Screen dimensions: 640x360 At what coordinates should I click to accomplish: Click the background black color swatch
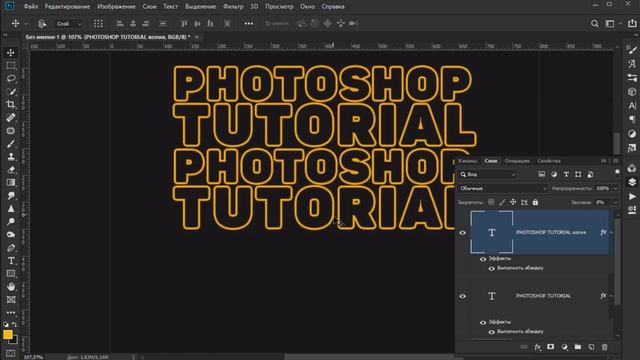click(14, 340)
